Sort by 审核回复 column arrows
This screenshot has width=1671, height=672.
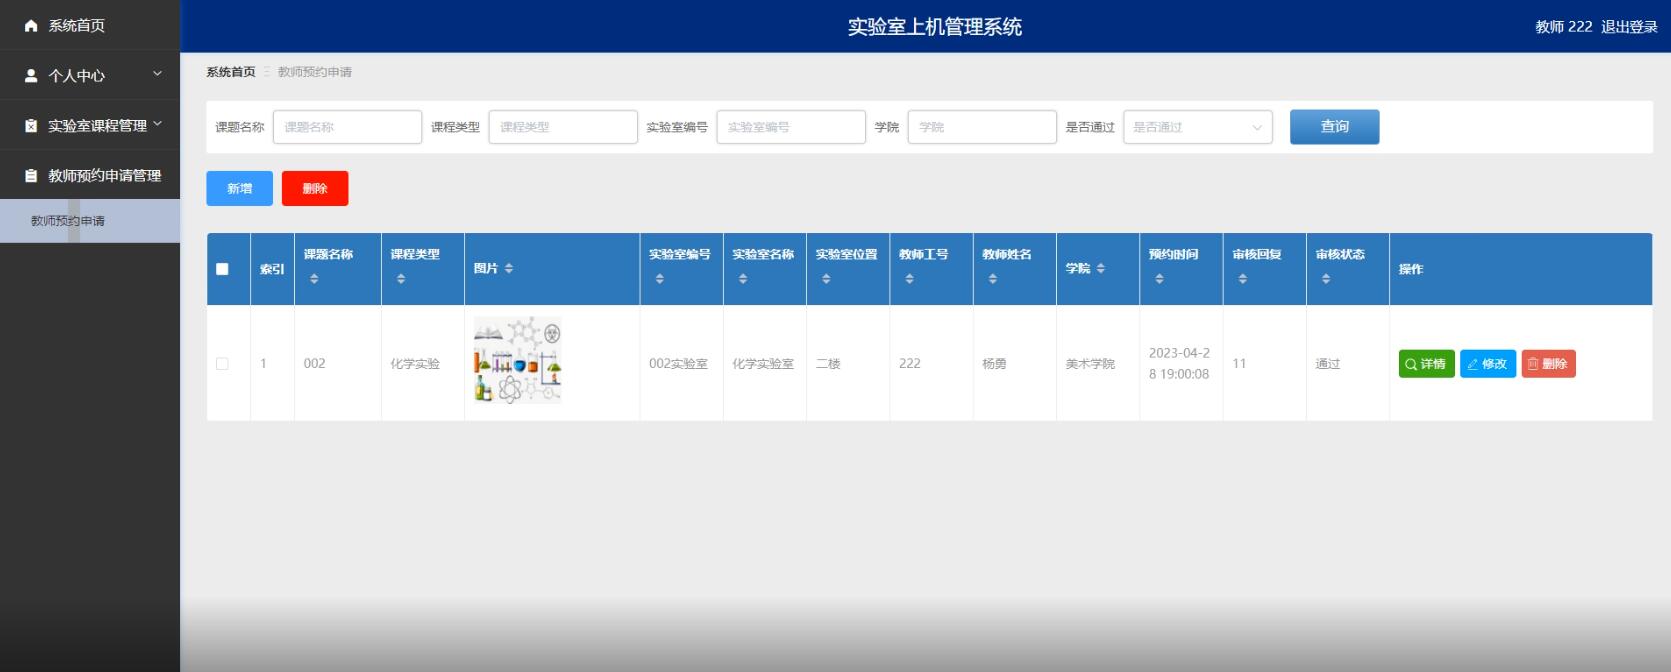1243,279
